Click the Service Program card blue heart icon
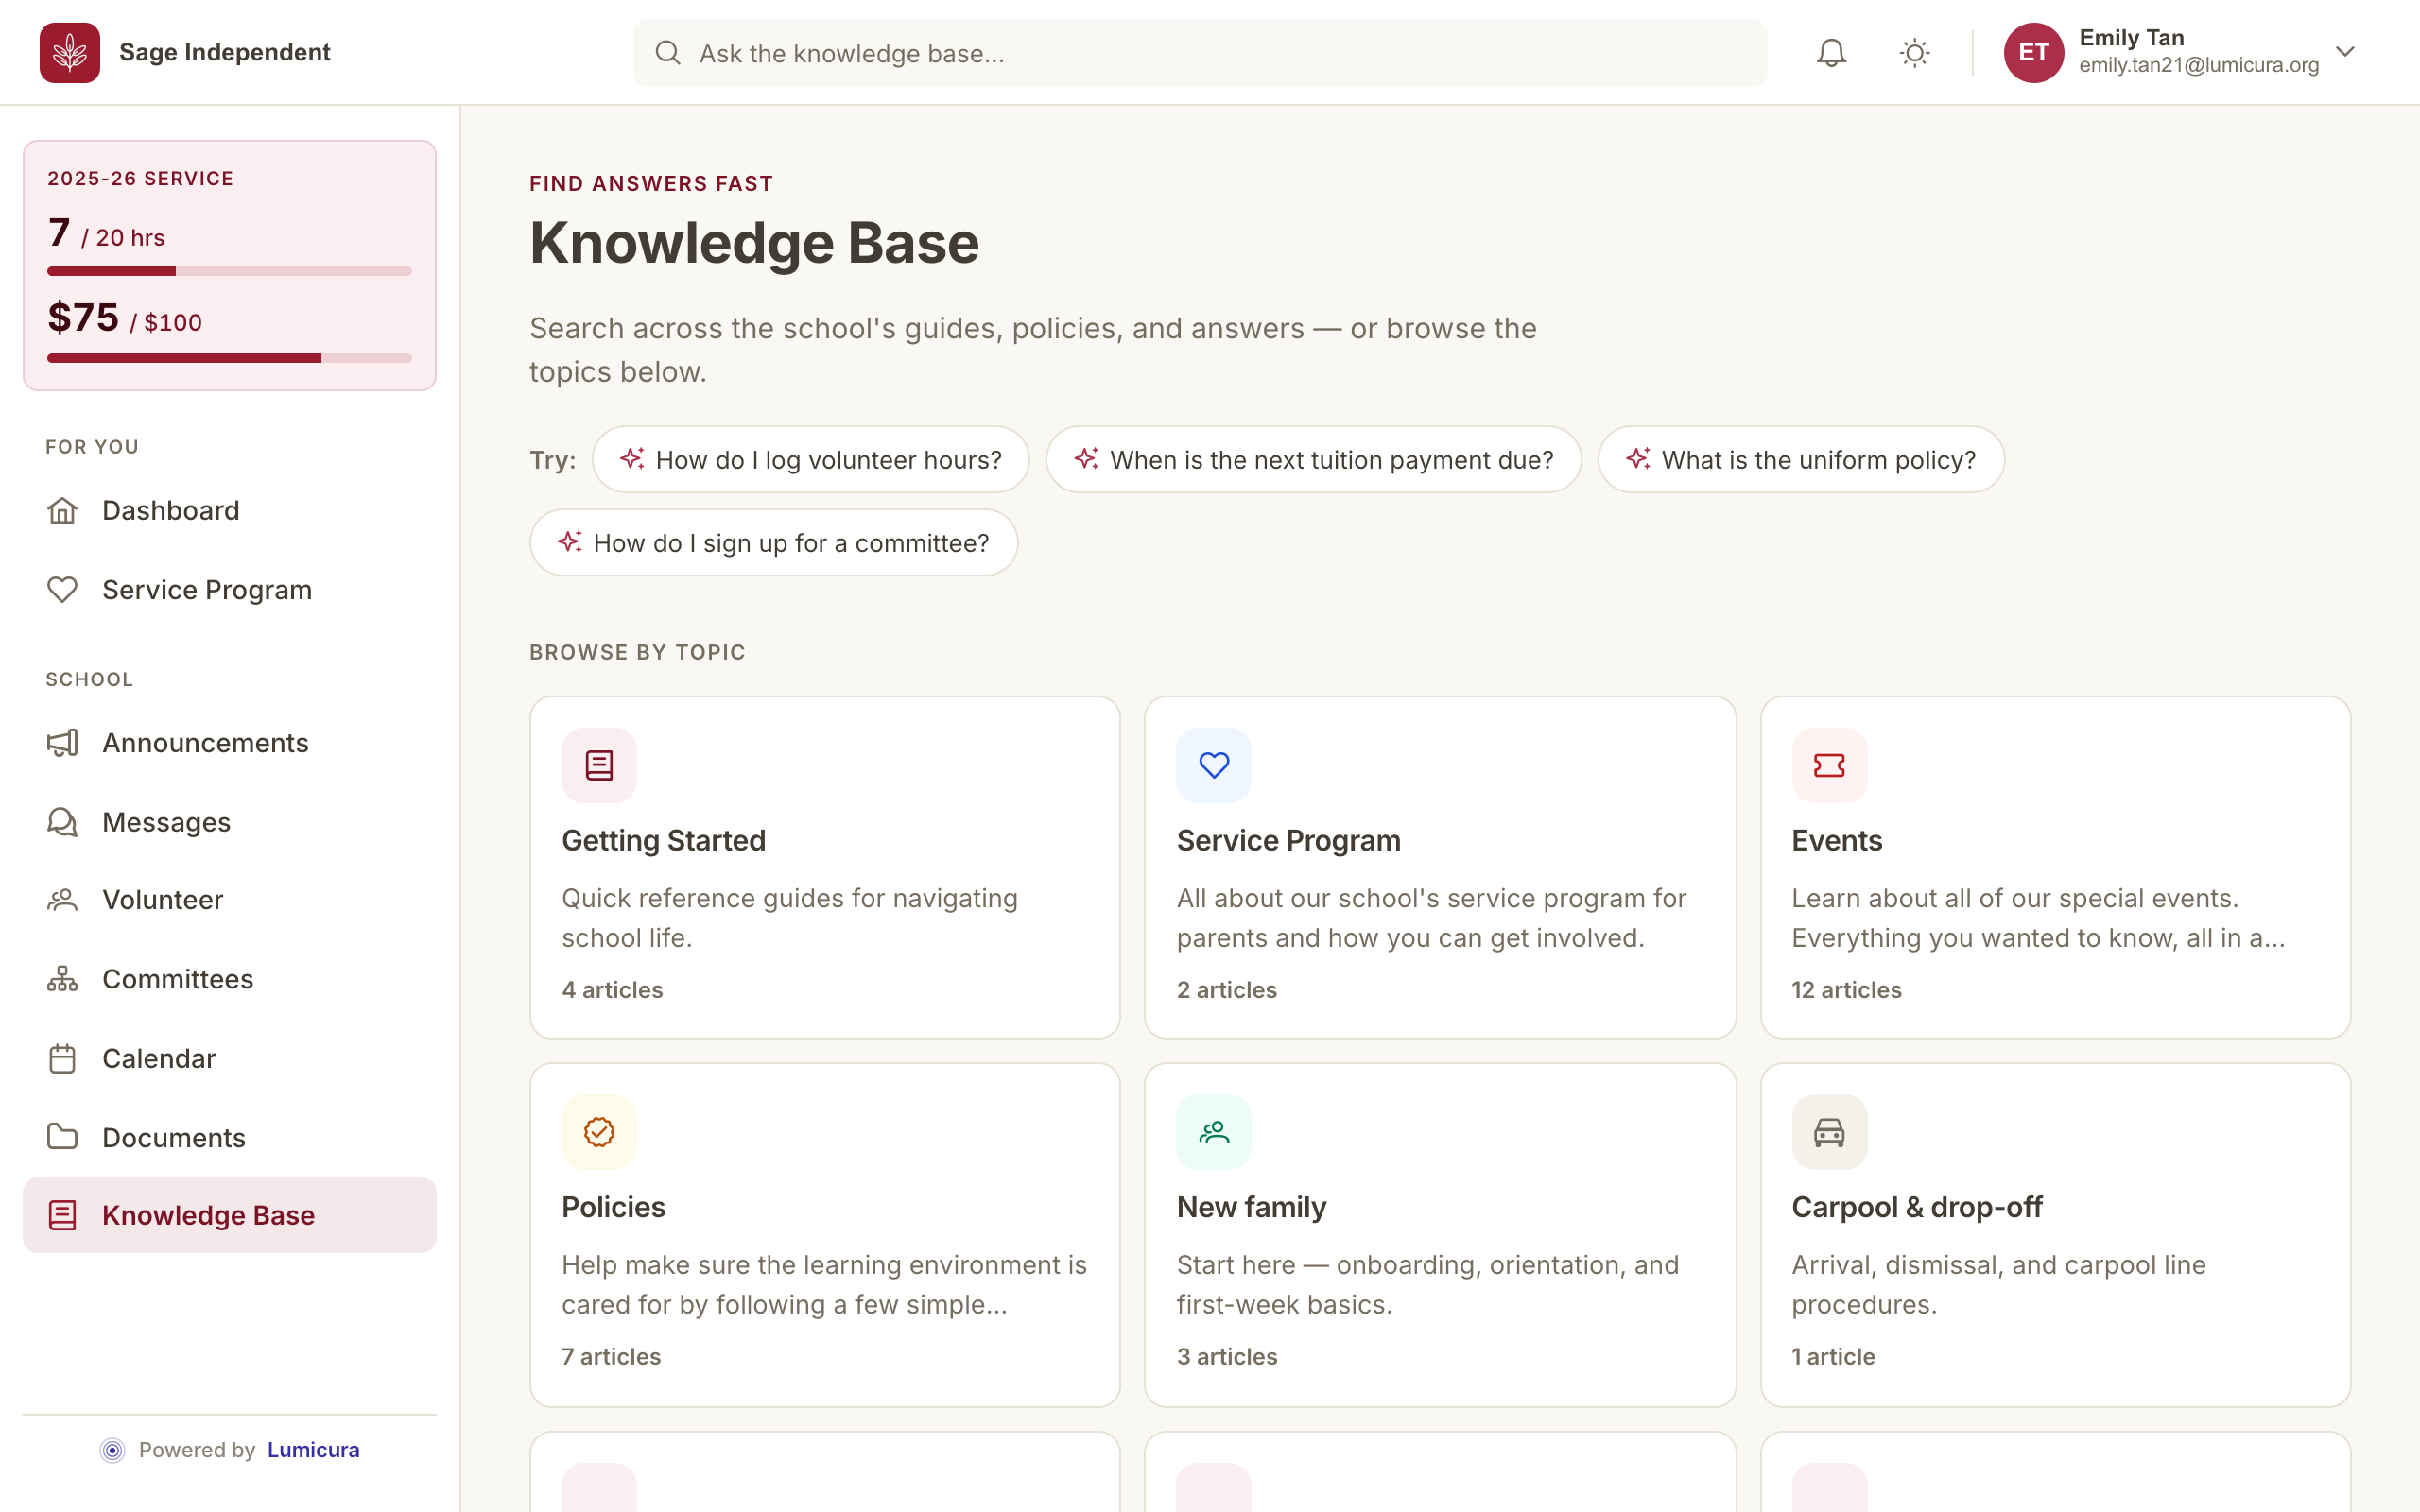The width and height of the screenshot is (2420, 1512). (1214, 765)
